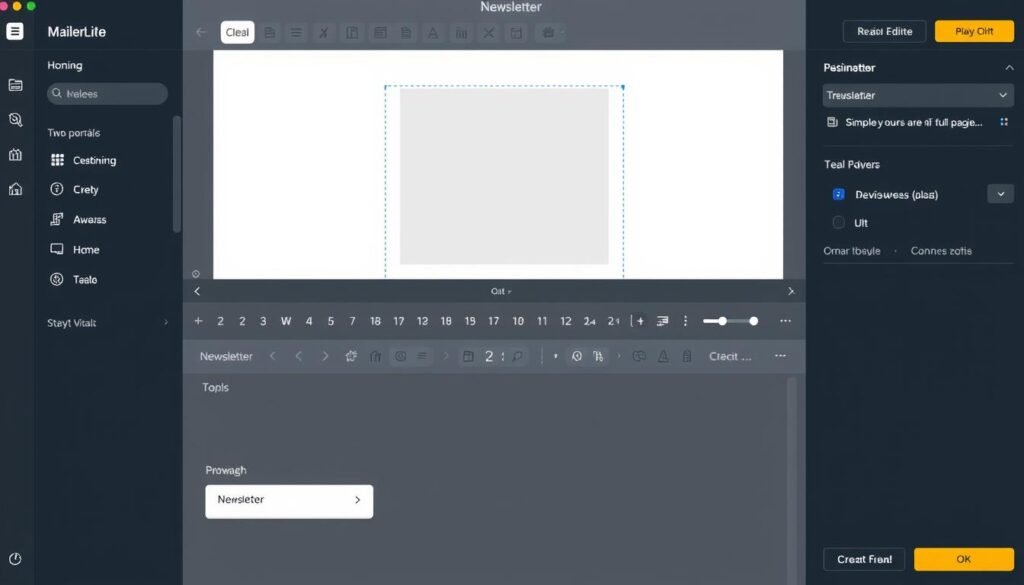Open the Translater dropdown

pyautogui.click(x=917, y=95)
